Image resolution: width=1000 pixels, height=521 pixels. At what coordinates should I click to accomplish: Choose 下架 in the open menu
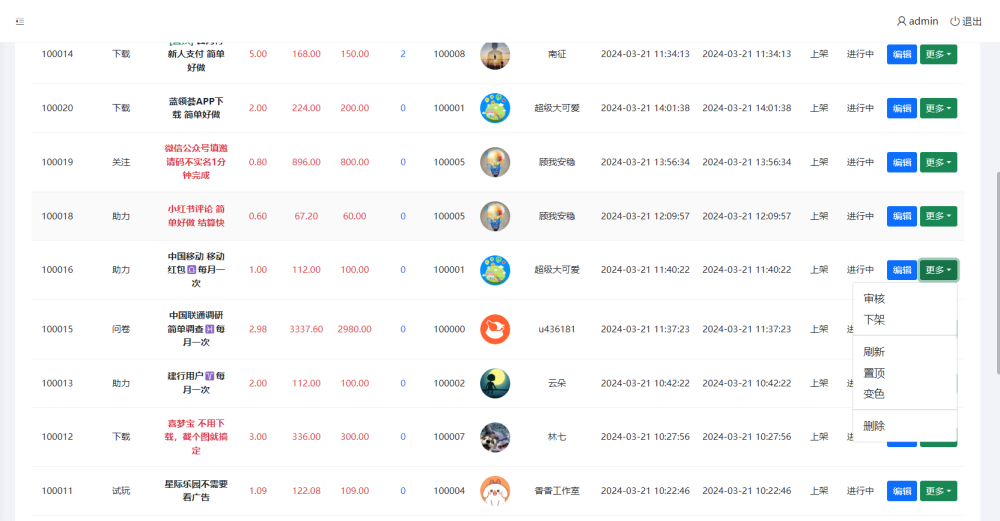click(x=874, y=320)
